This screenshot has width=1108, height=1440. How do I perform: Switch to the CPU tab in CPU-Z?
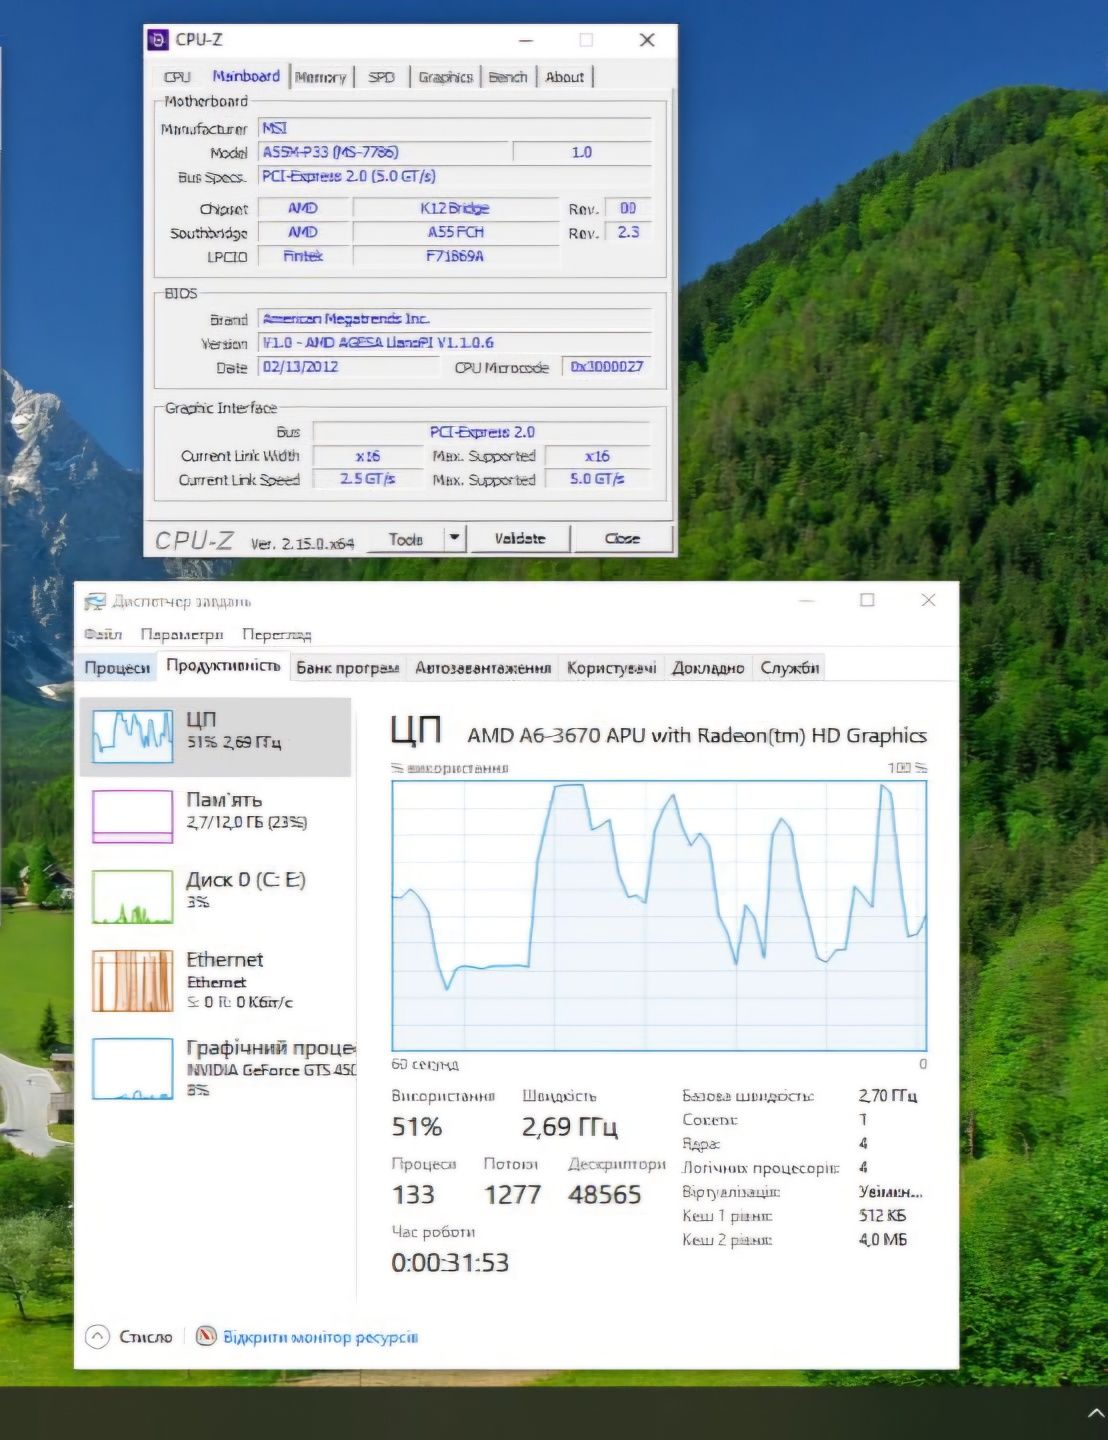point(177,77)
